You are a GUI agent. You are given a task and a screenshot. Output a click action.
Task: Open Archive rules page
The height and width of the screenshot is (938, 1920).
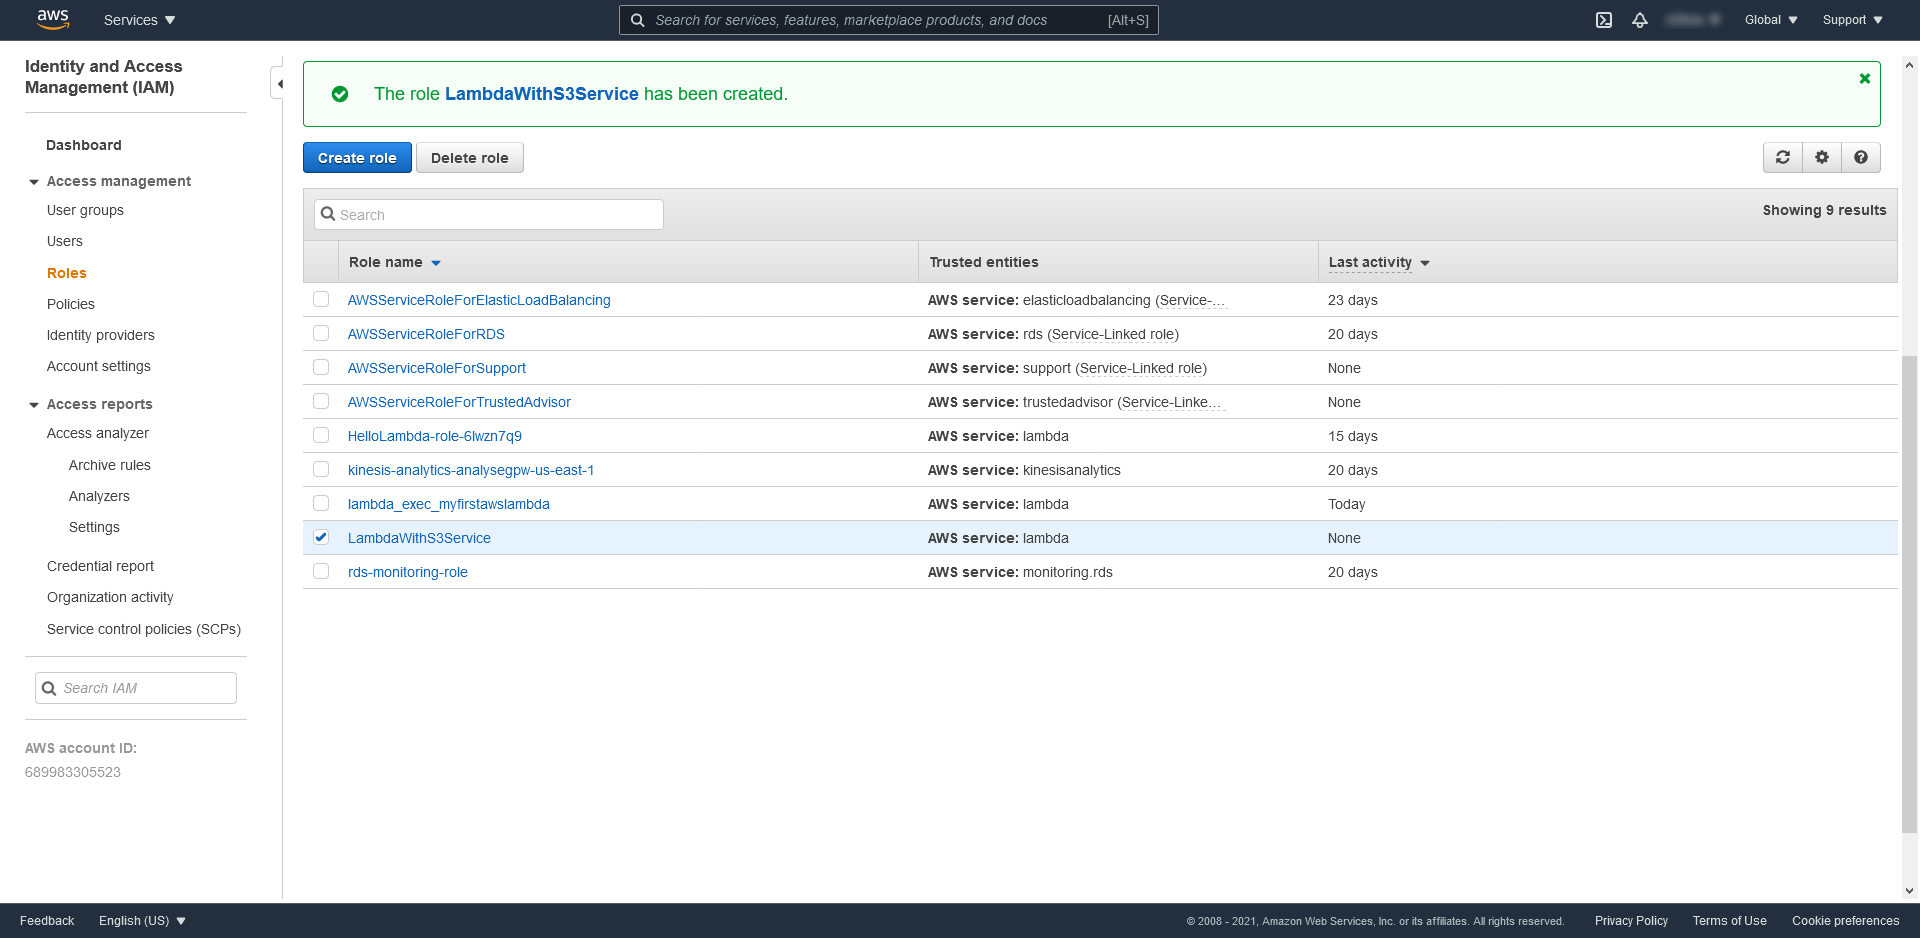(110, 465)
